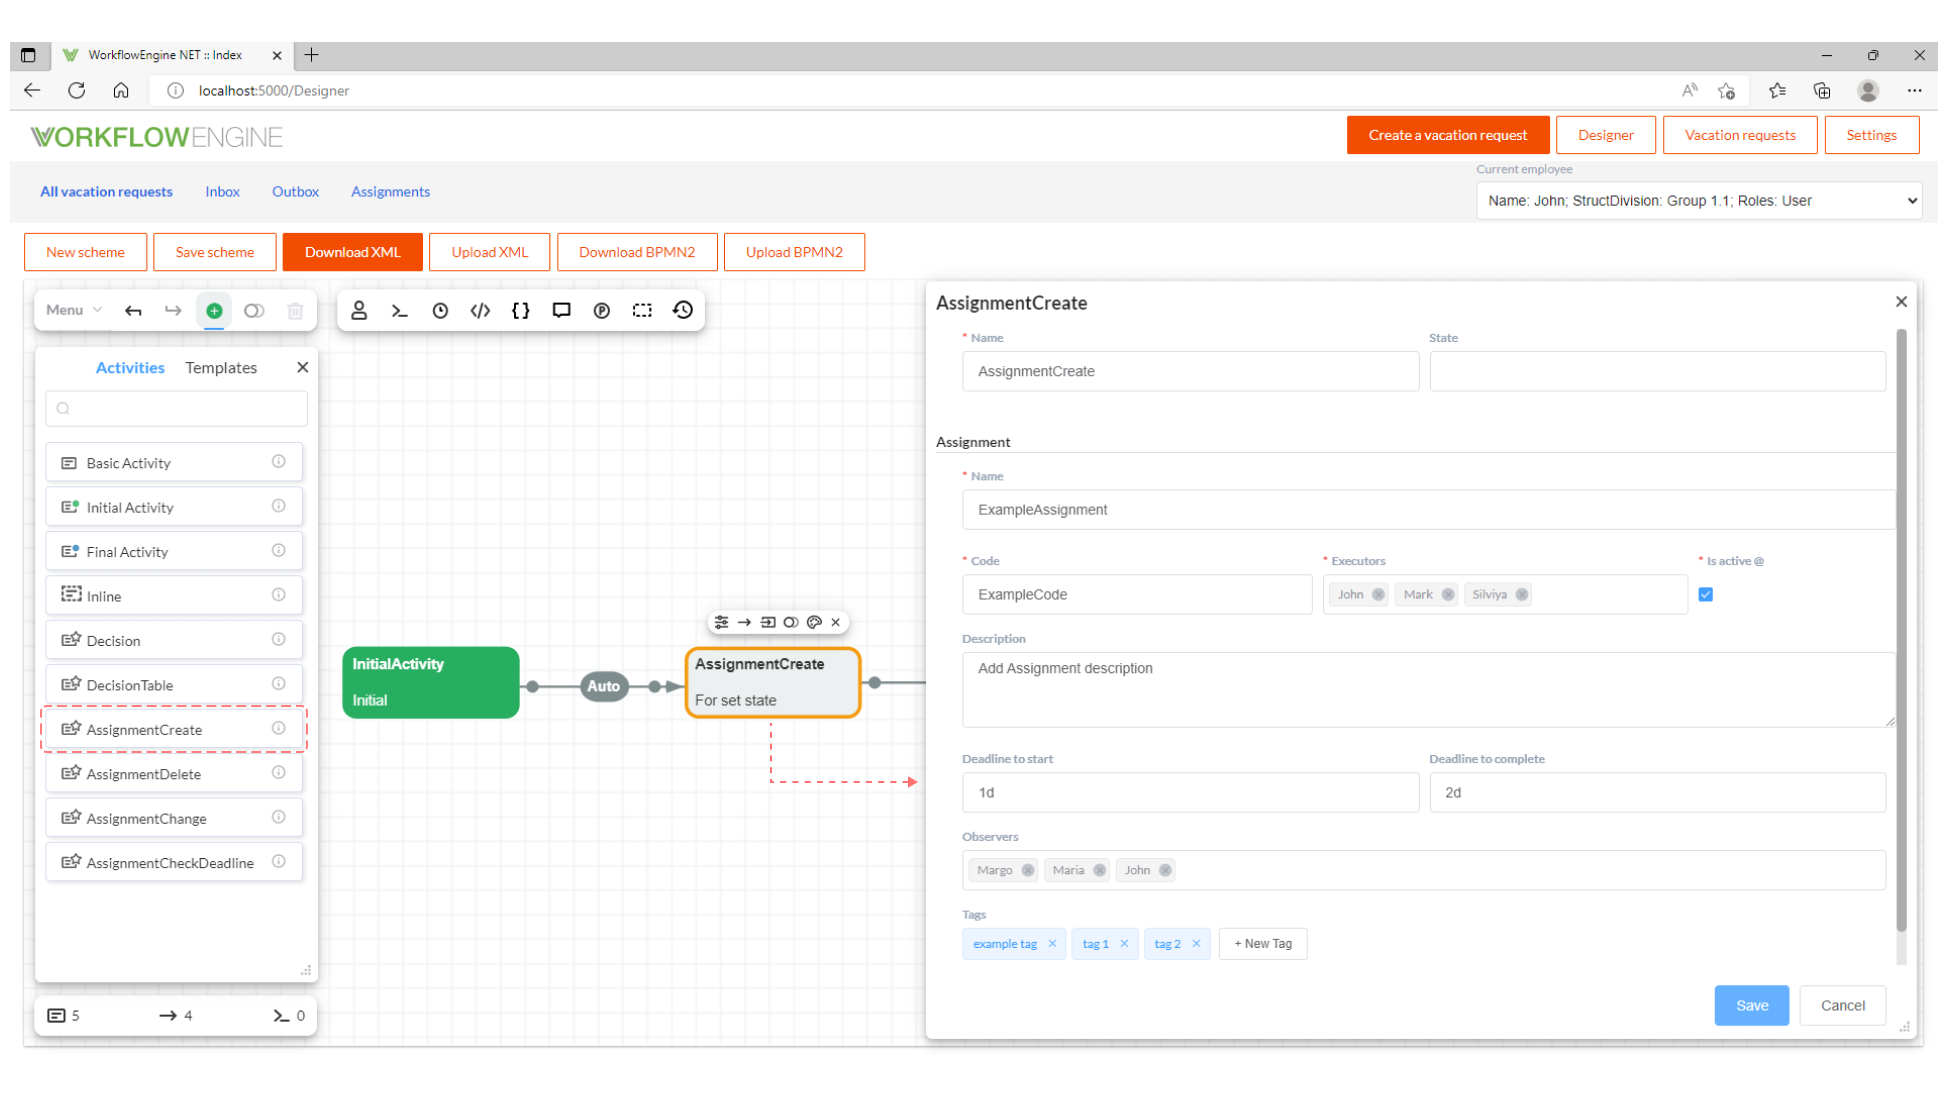The image size is (1948, 1098).
Task: Click the redo arrow in designer toolbar
Action: (173, 311)
